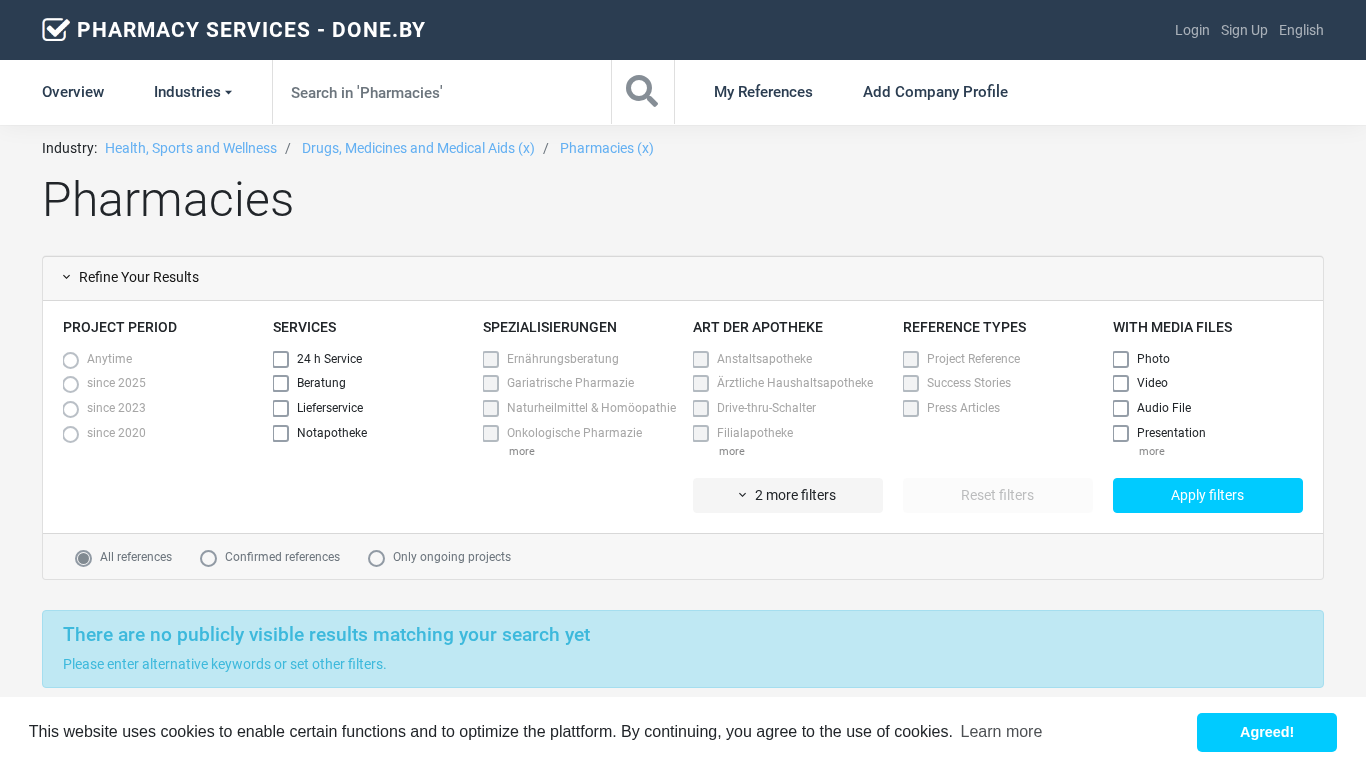Expand the 2 more filters button
The width and height of the screenshot is (1366, 768).
click(787, 495)
